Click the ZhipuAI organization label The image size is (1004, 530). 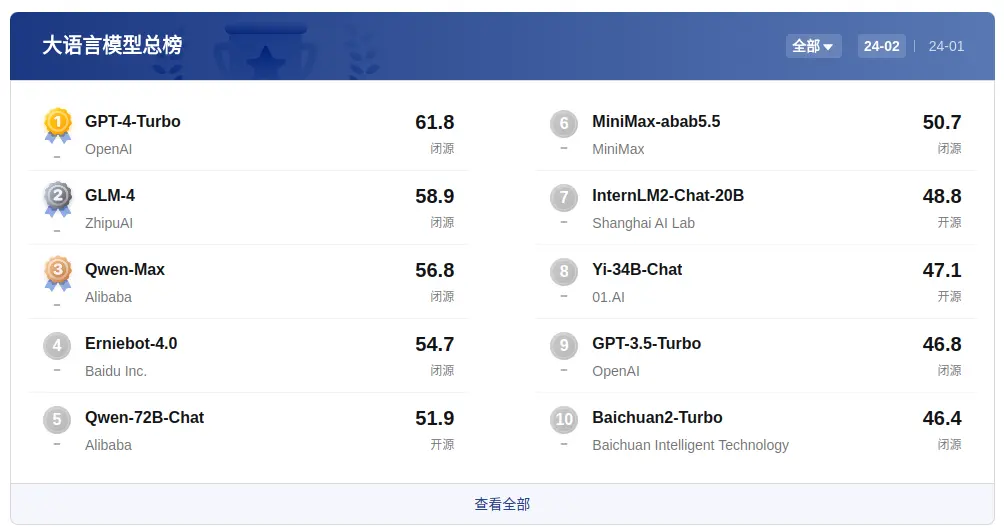[x=109, y=223]
